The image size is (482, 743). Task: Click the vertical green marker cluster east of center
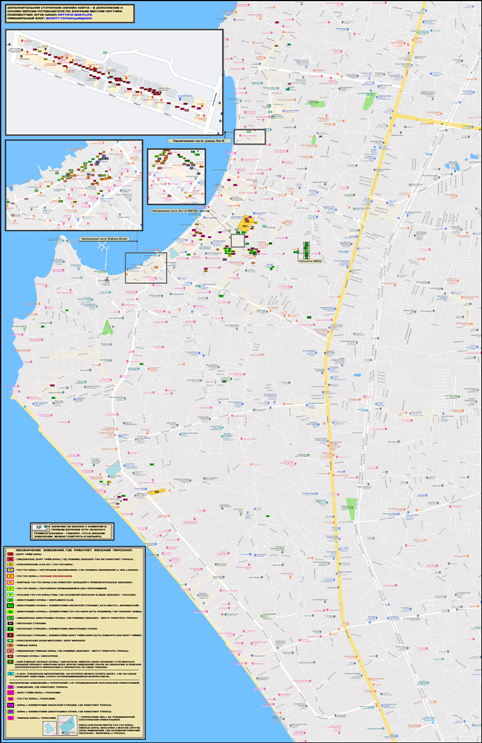[x=307, y=249]
